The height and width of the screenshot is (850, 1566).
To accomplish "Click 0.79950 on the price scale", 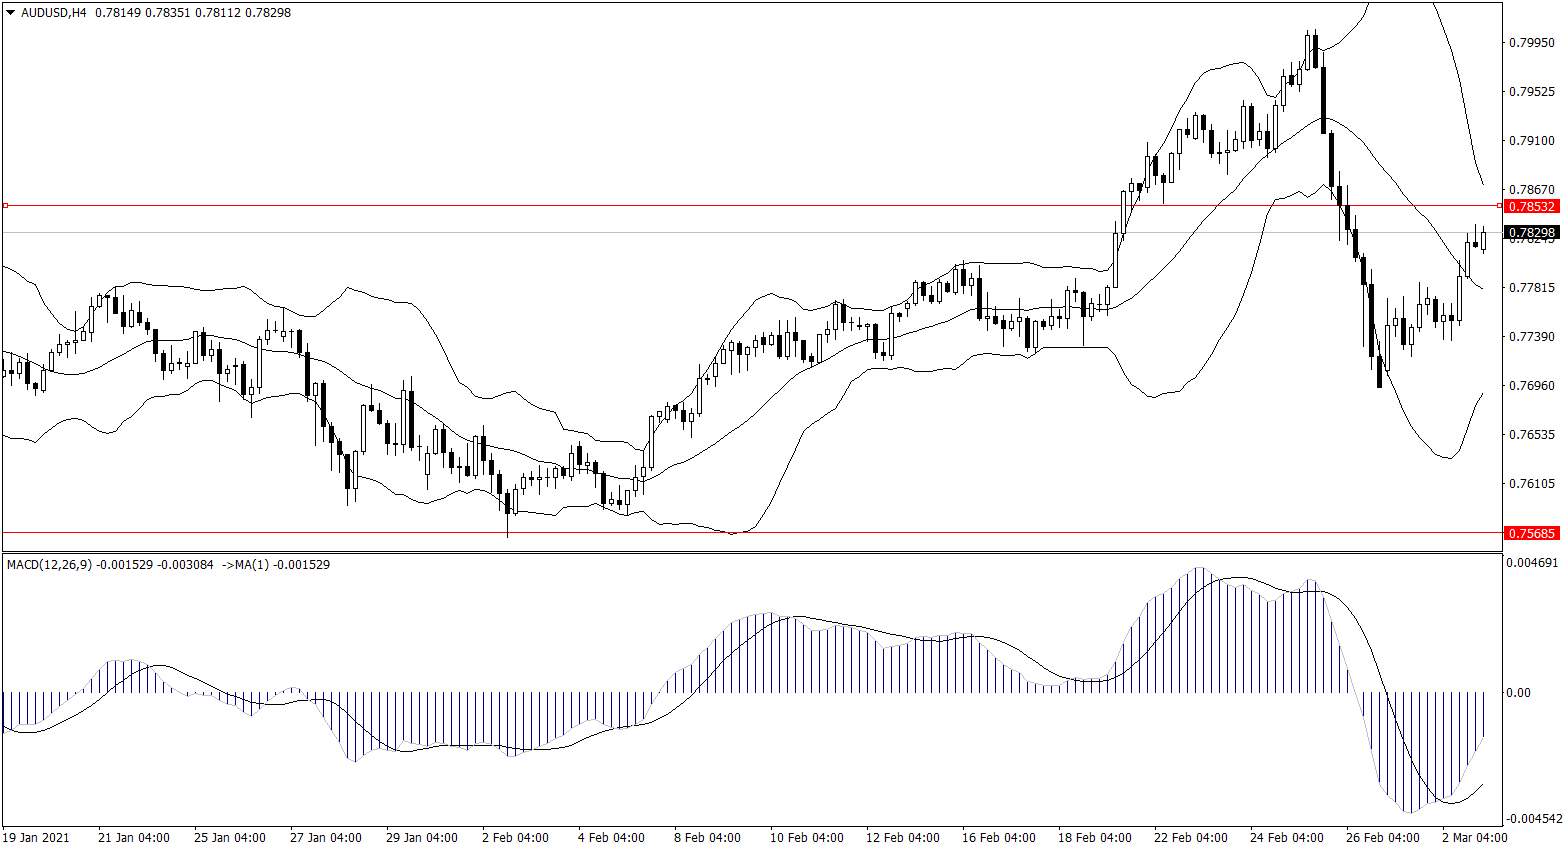I will tap(1531, 43).
